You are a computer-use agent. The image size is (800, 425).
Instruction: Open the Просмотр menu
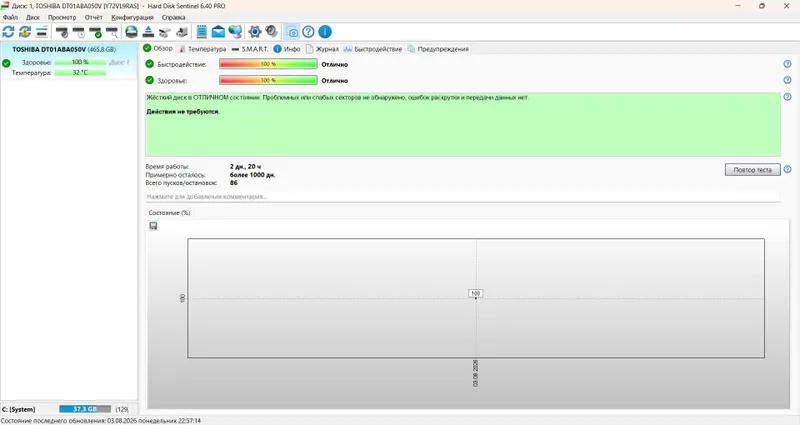pos(62,17)
